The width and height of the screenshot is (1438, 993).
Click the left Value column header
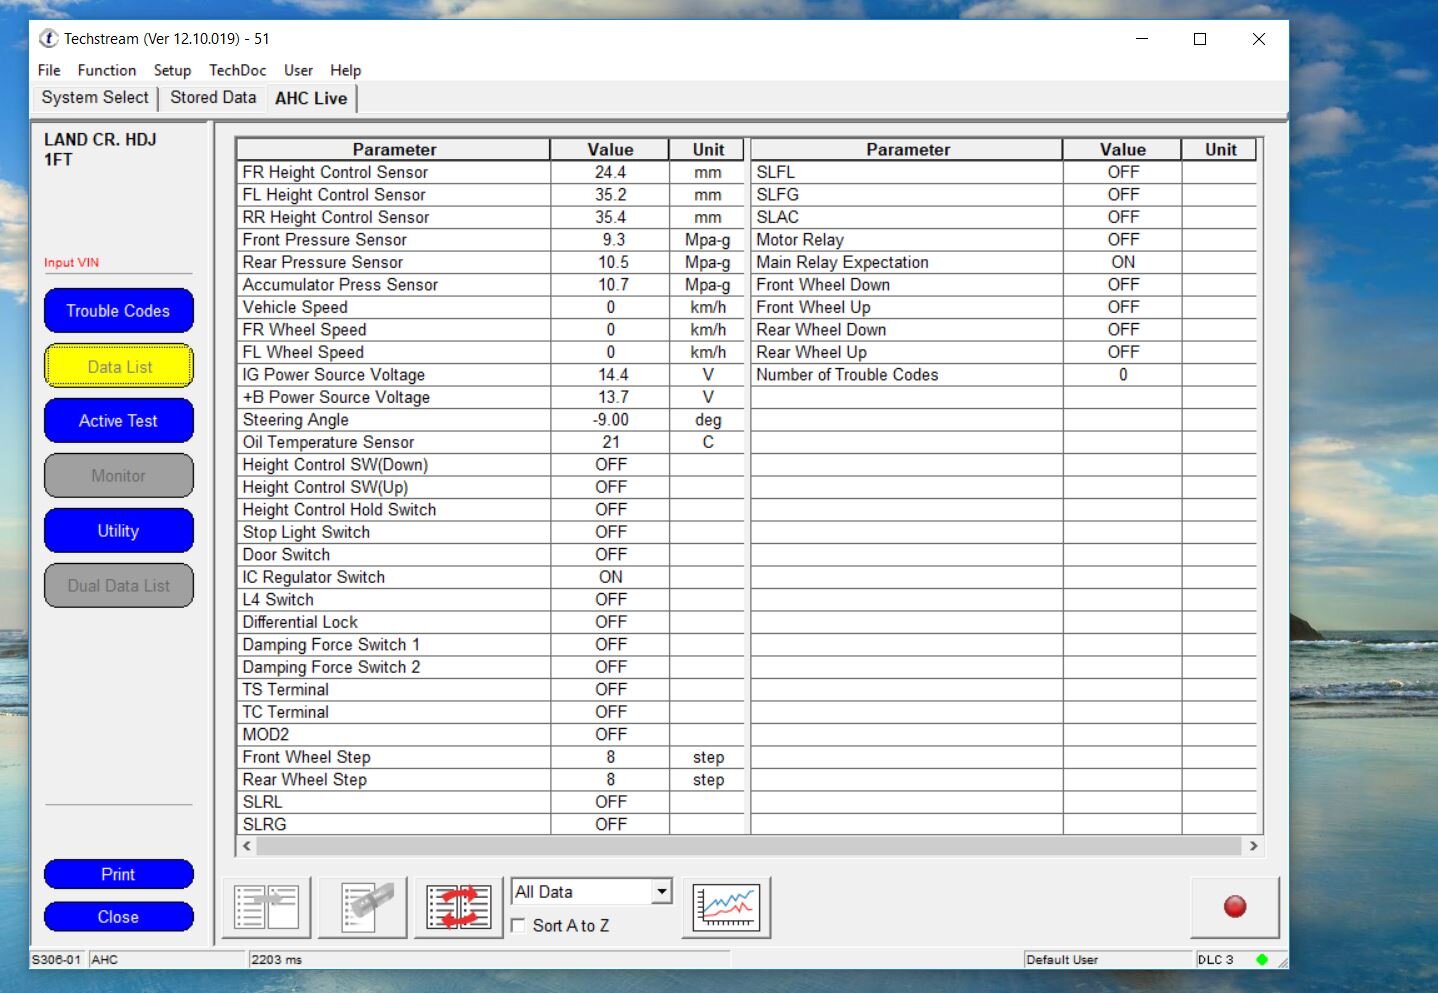click(x=610, y=149)
